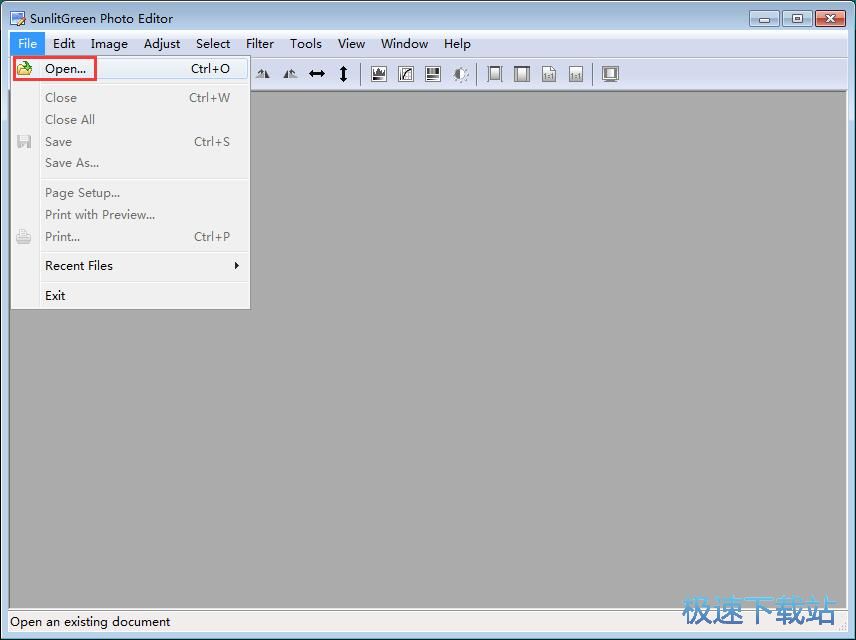The height and width of the screenshot is (640, 856).
Task: Click the first mirror triangles icon in toolbar
Action: click(263, 74)
